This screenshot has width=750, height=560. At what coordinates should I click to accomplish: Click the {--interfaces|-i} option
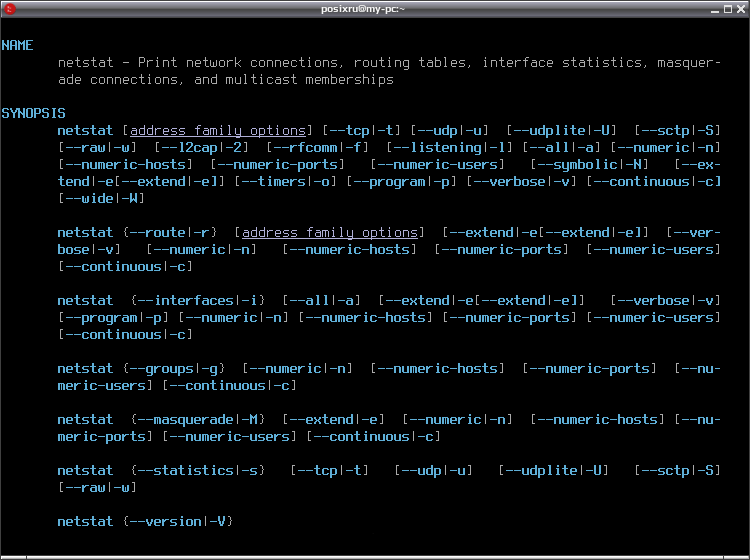pos(198,300)
